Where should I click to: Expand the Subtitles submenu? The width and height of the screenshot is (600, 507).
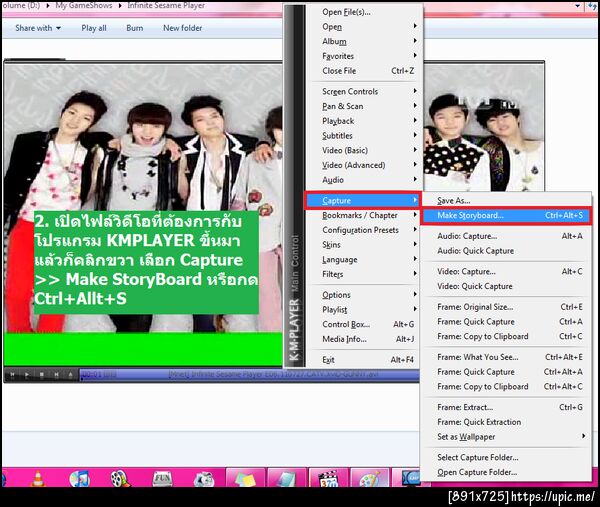[x=364, y=136]
